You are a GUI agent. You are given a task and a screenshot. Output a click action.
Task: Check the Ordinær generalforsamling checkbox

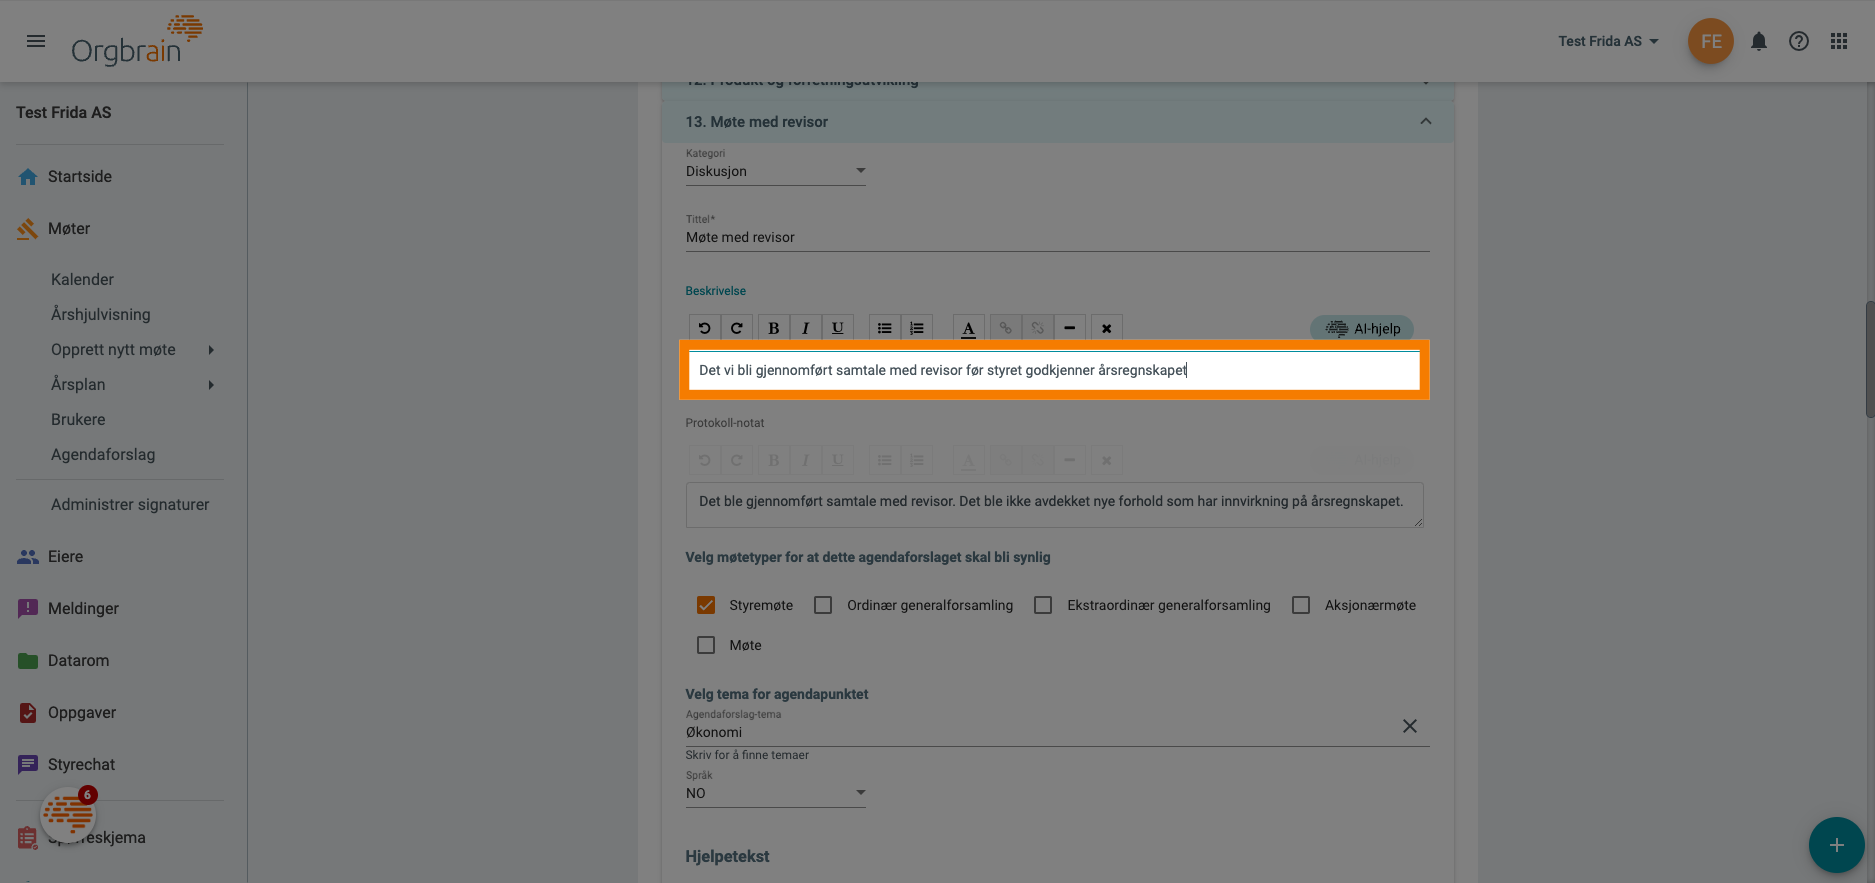823,605
